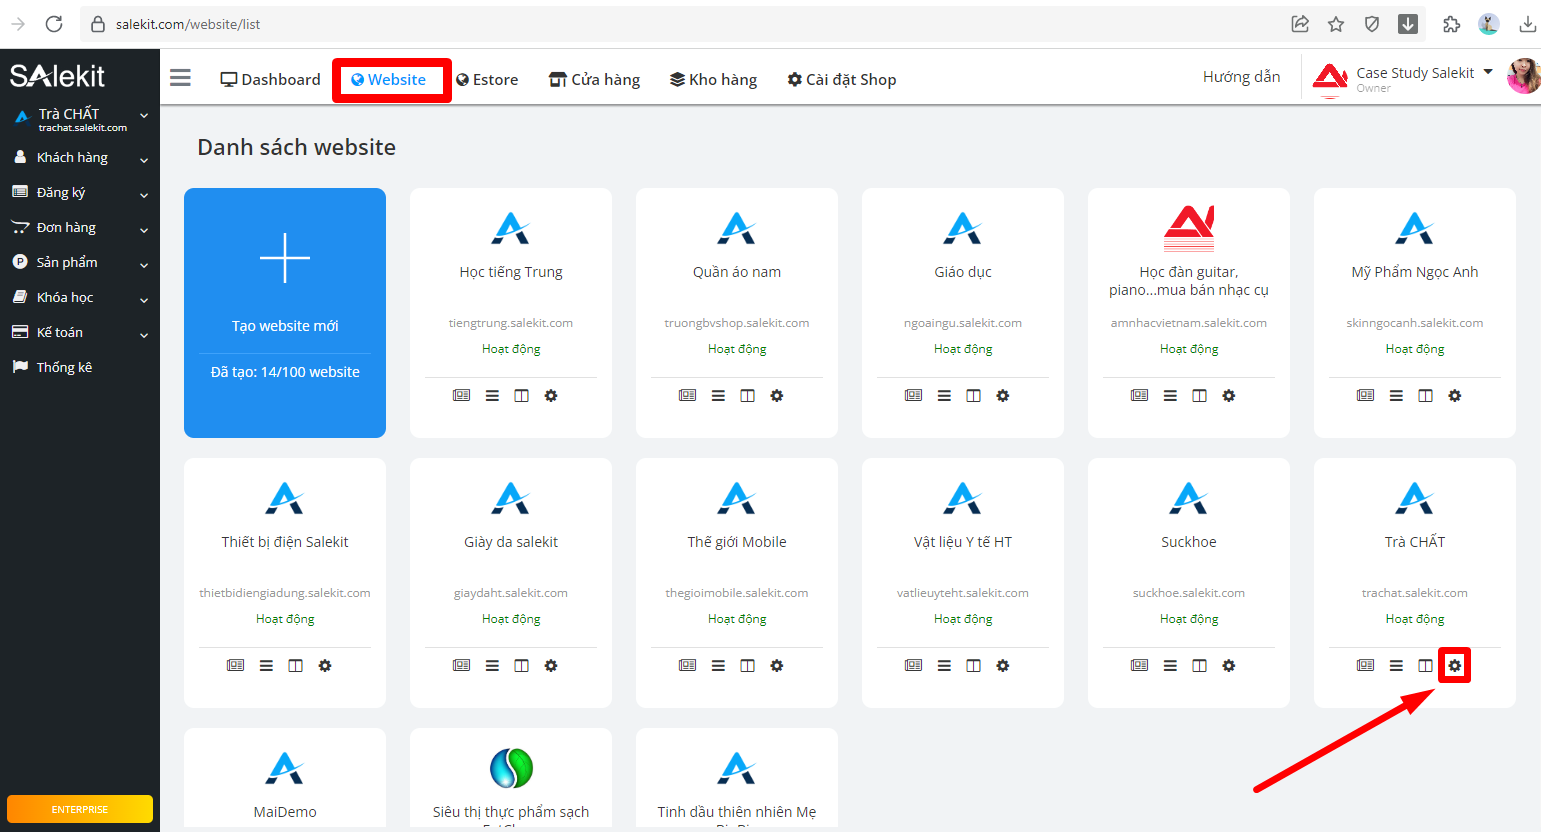Open the Kho hàng tab
Image resolution: width=1541 pixels, height=832 pixels.
(713, 80)
